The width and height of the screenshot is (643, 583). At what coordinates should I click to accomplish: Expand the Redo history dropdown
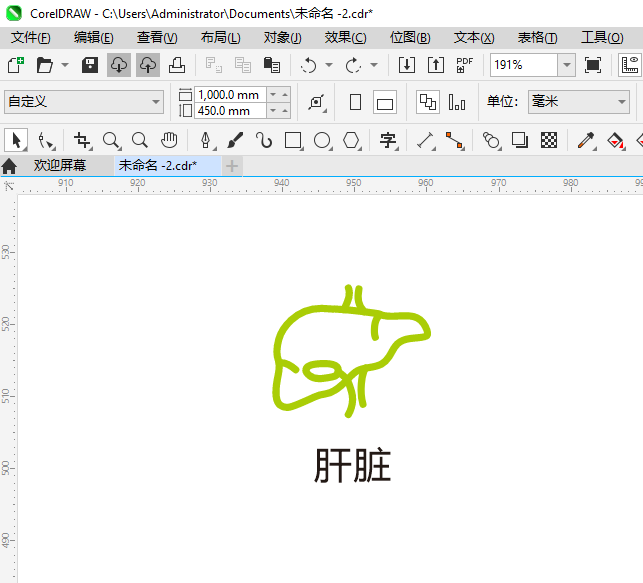pos(374,65)
